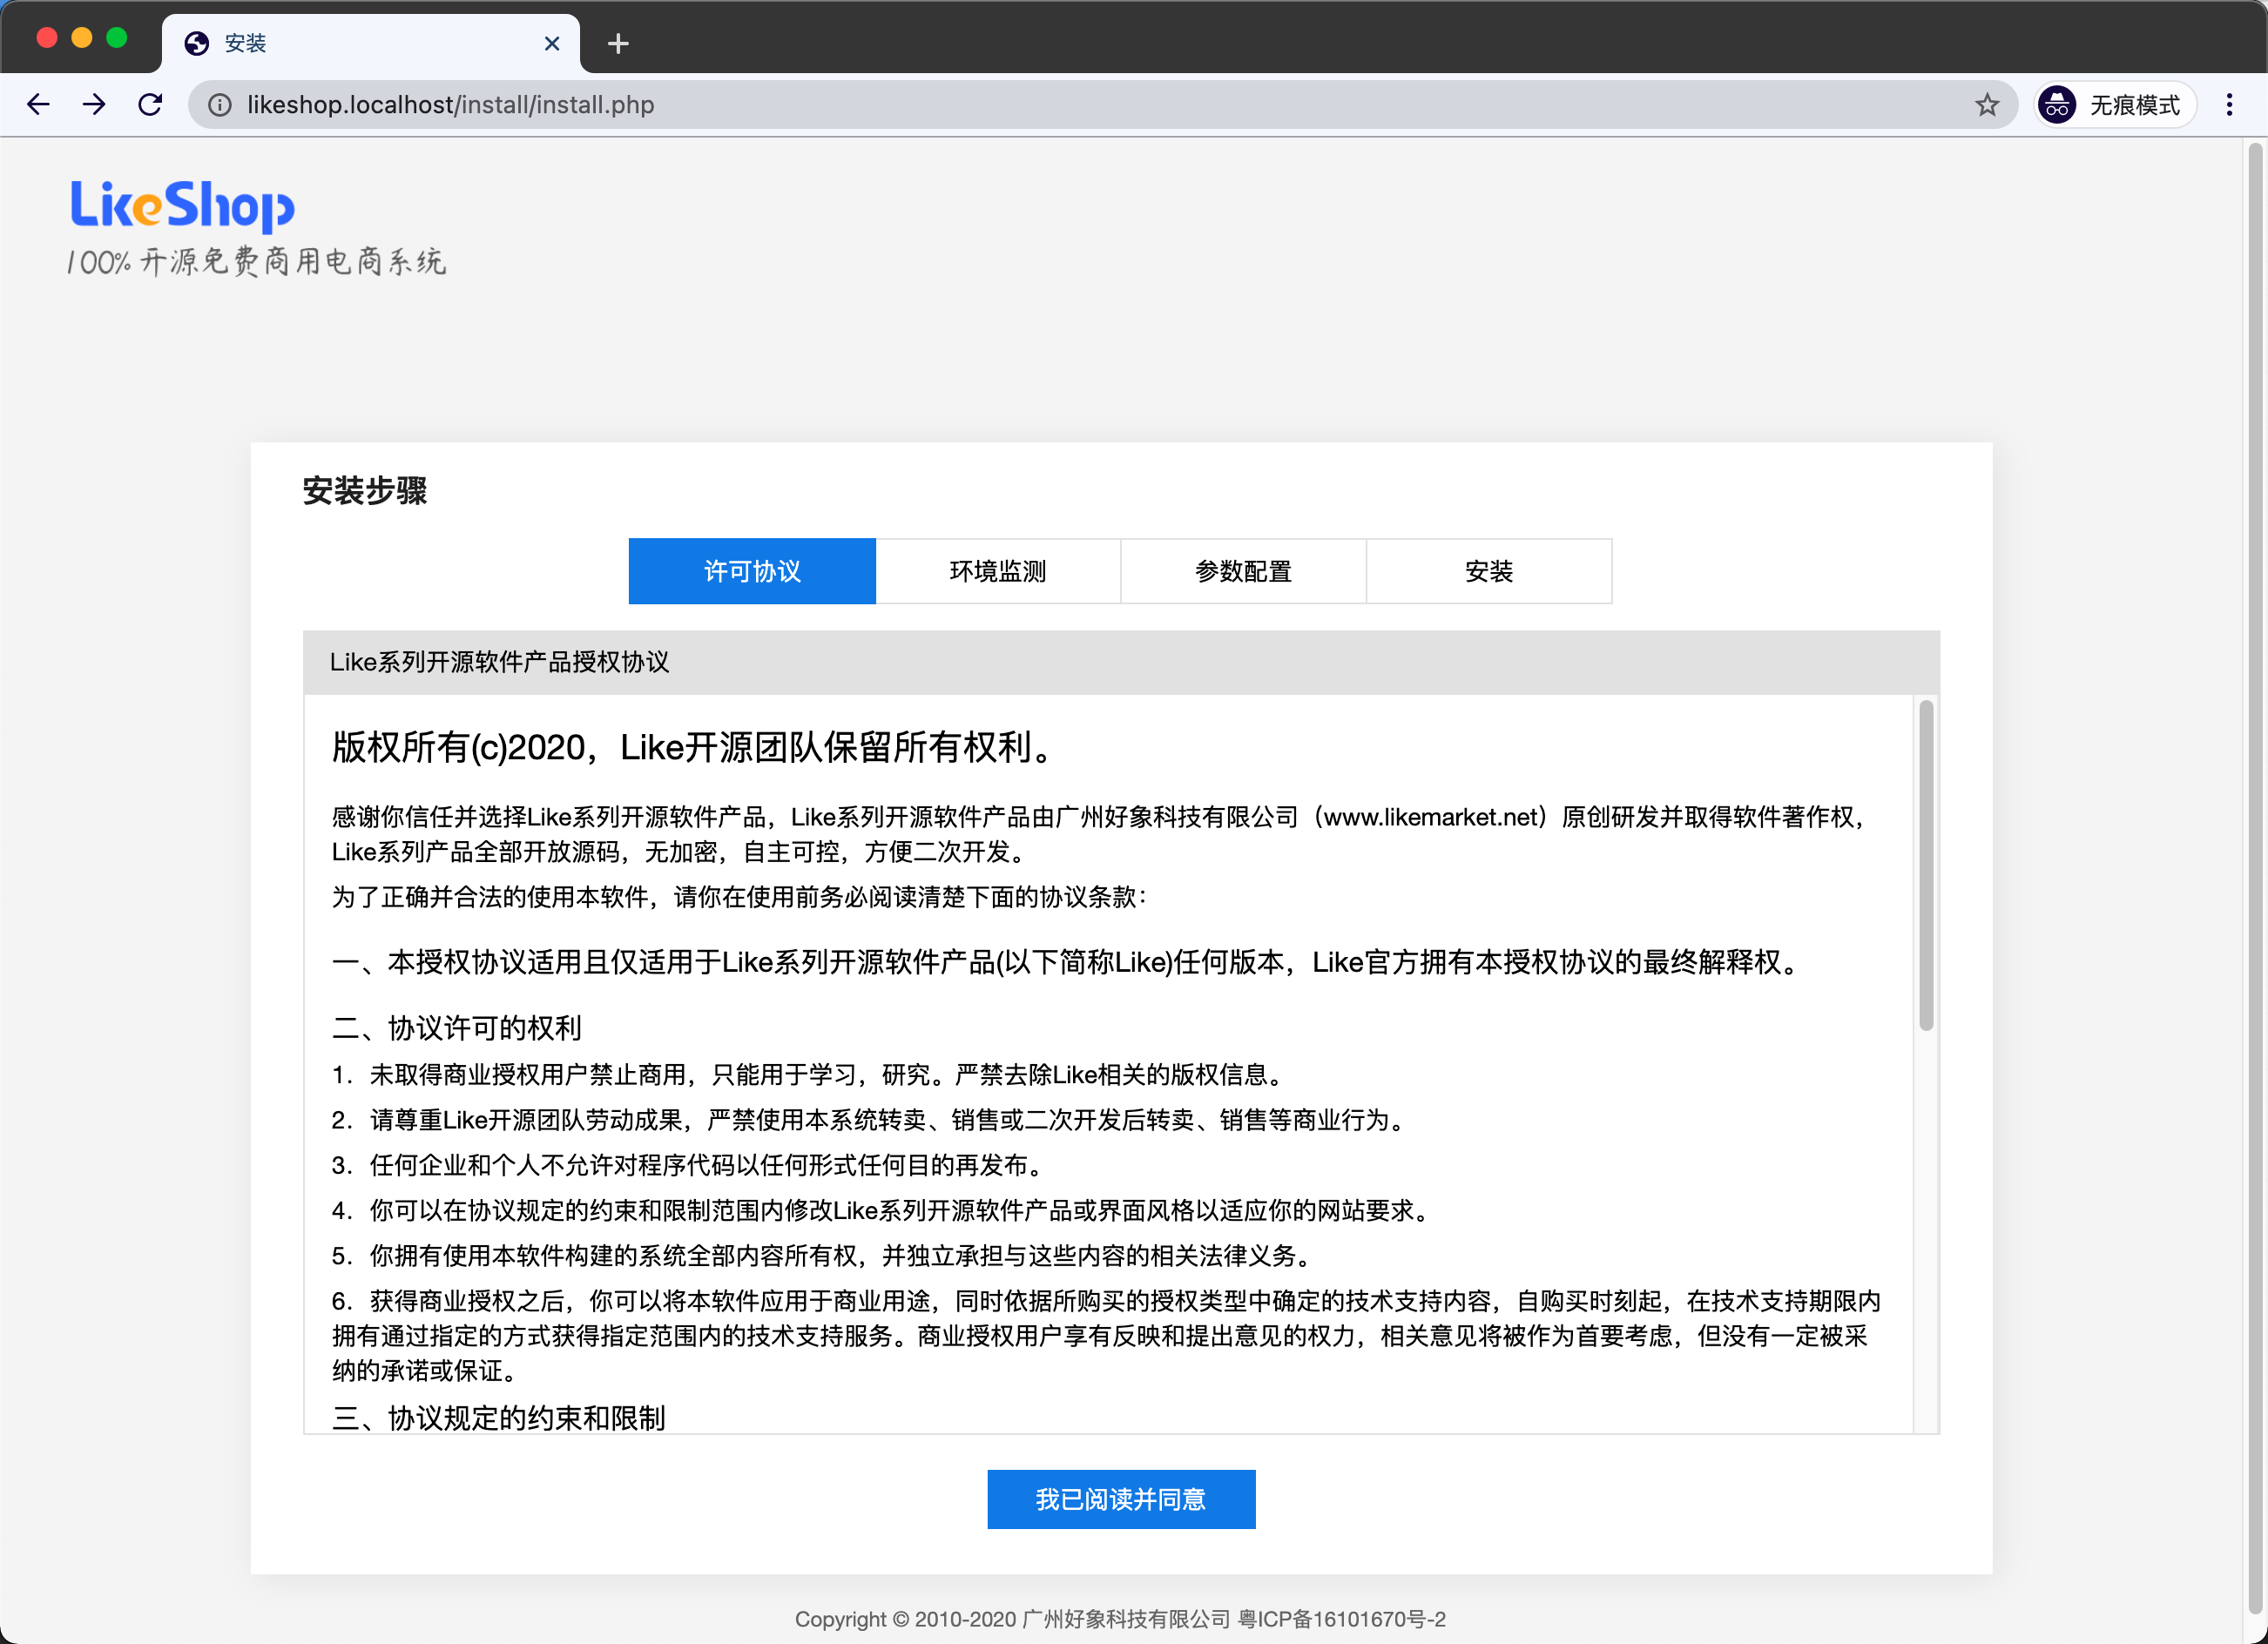Open the 无痕模式 incognito profile button
Viewport: 2268px width, 1644px height.
tap(2115, 105)
